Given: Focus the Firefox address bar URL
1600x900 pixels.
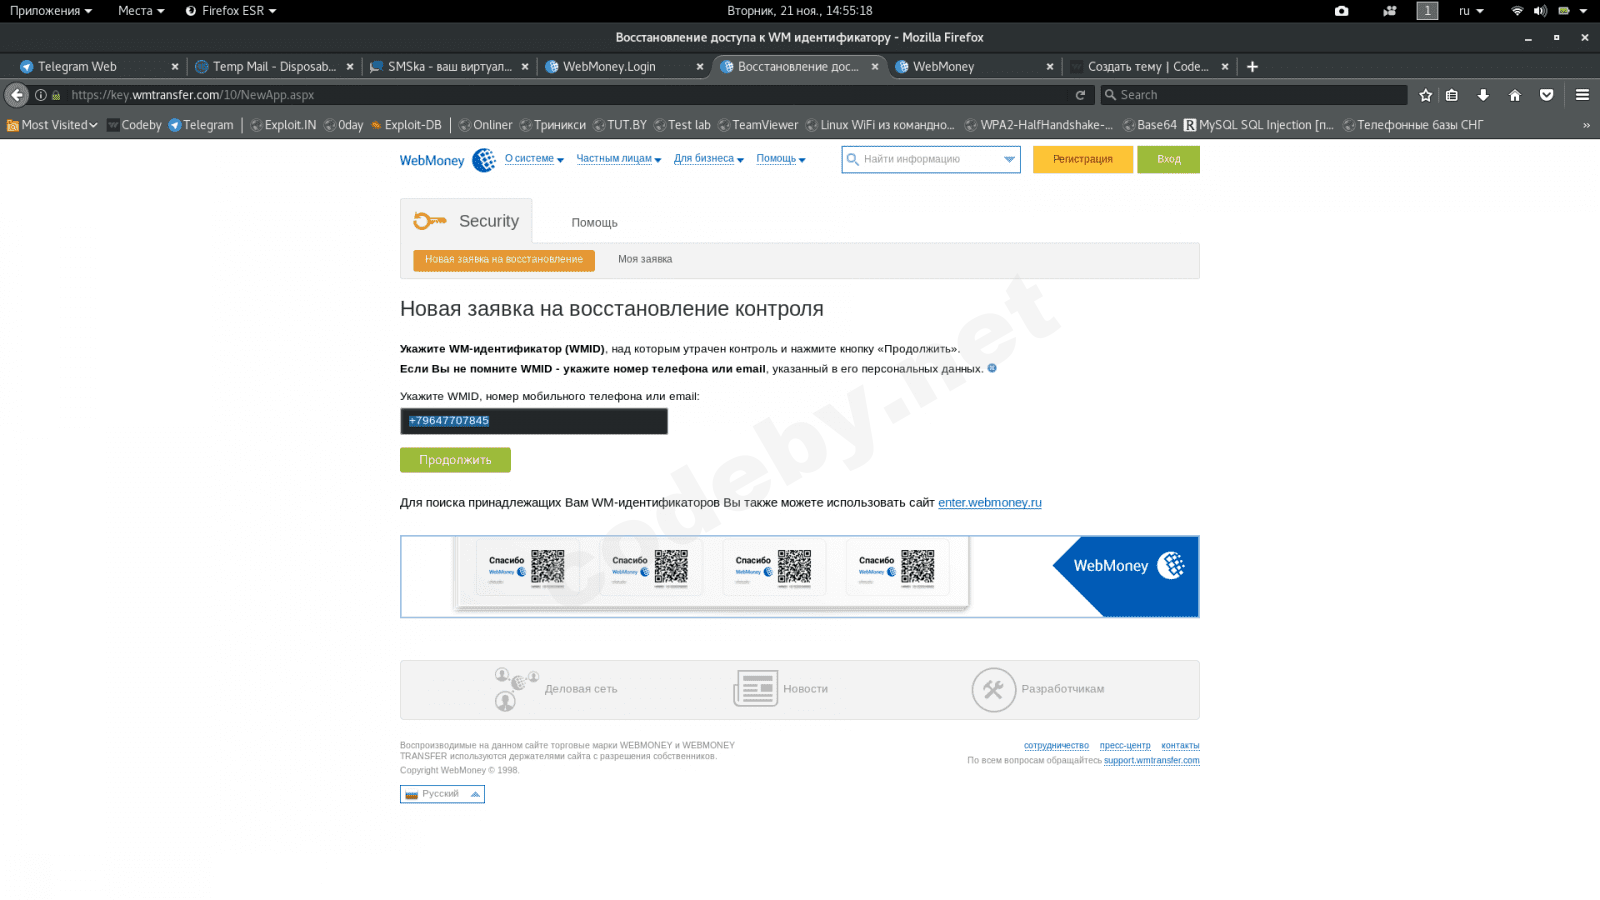Looking at the screenshot, I should click(x=560, y=95).
